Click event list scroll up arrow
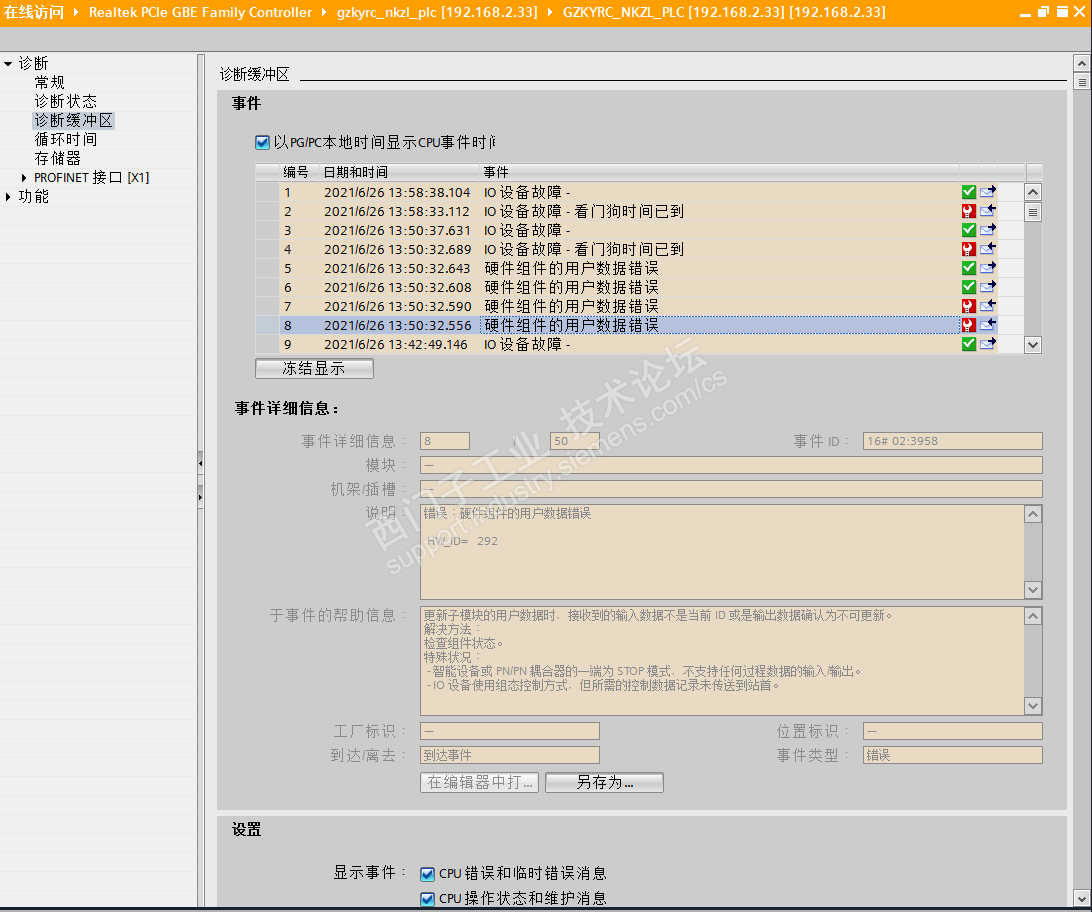 (1033, 191)
